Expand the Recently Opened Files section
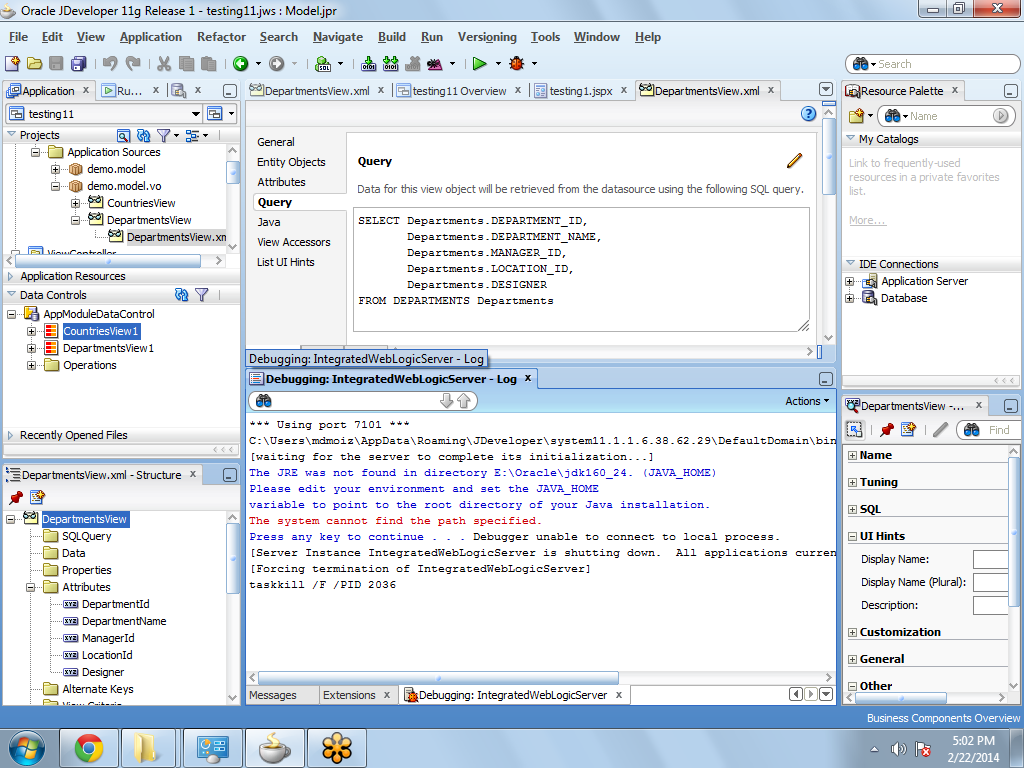The image size is (1024, 768). click(x=10, y=435)
